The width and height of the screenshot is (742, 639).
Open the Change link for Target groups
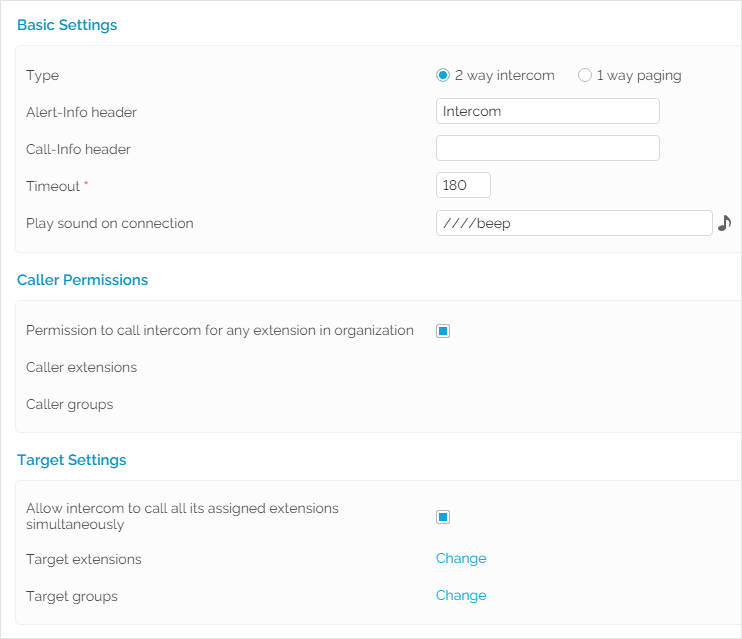tap(461, 595)
